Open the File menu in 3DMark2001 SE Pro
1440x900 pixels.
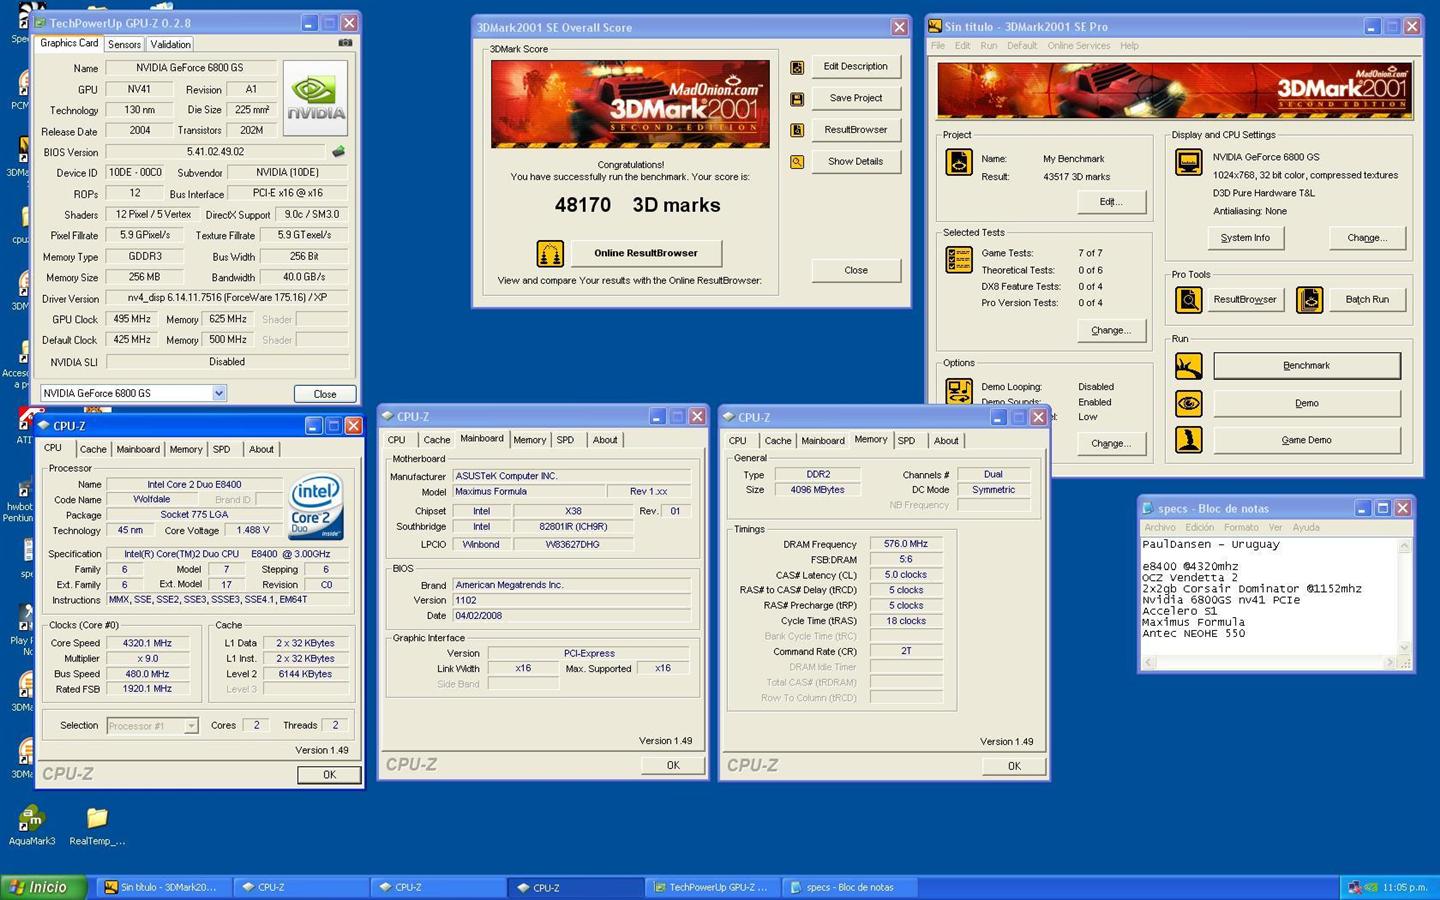[x=938, y=46]
